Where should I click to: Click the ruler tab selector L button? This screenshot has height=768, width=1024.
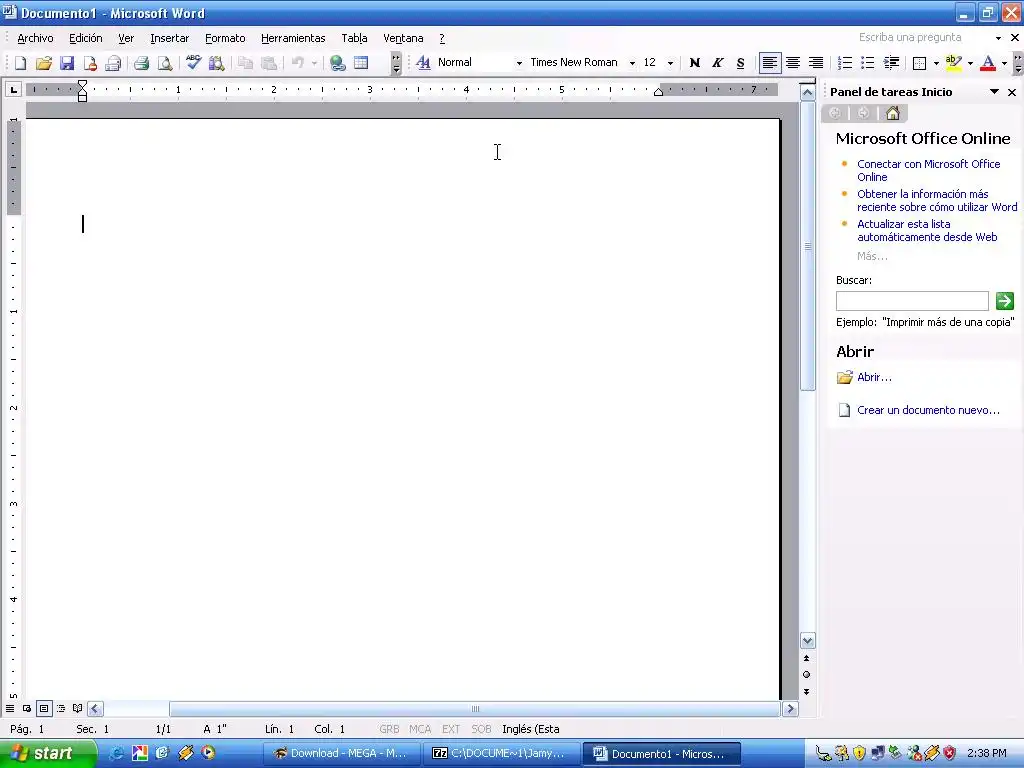pyautogui.click(x=13, y=89)
